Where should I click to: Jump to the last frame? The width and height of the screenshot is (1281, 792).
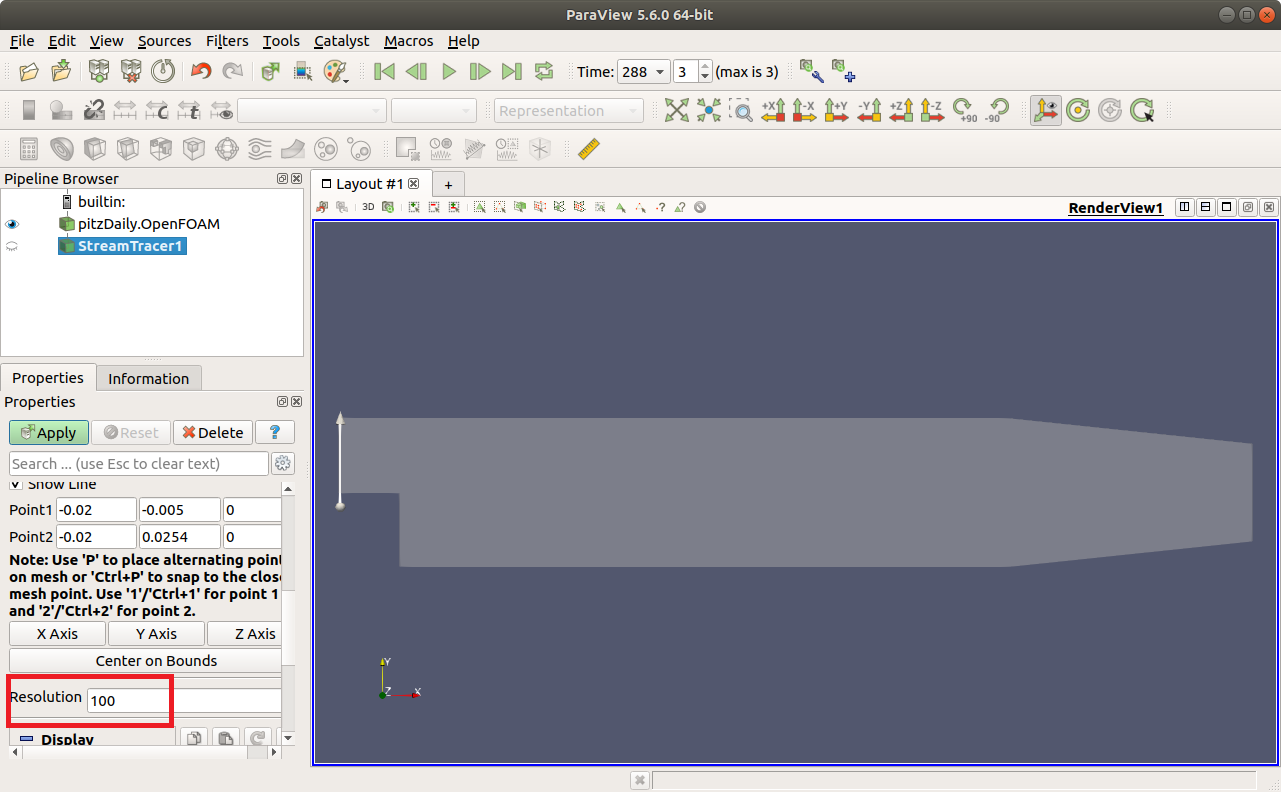click(512, 72)
